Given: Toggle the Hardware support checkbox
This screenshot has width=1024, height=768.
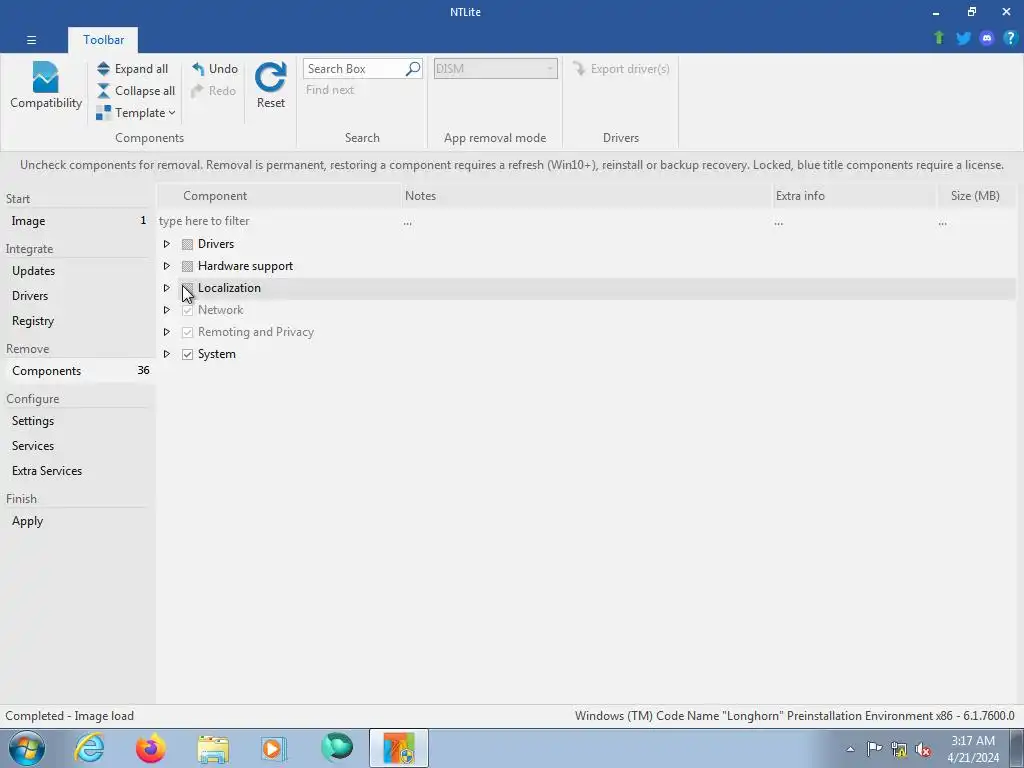Looking at the screenshot, I should coord(187,266).
